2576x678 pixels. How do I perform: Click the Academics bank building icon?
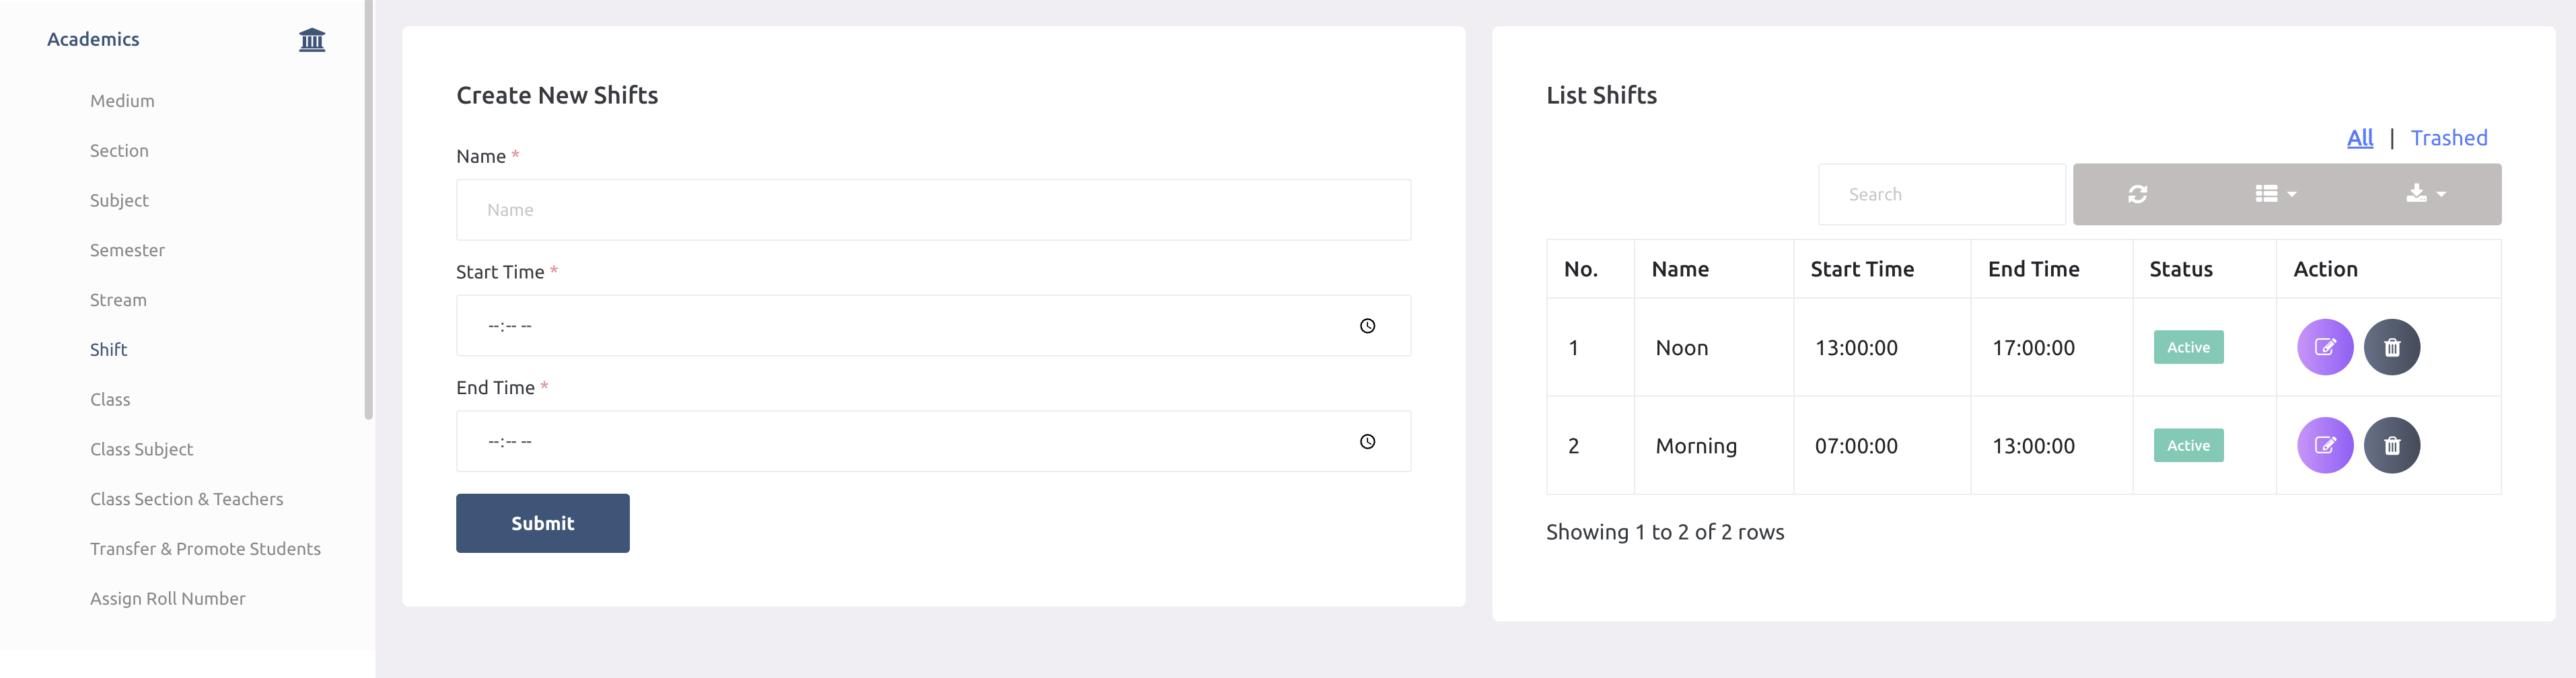coord(312,40)
